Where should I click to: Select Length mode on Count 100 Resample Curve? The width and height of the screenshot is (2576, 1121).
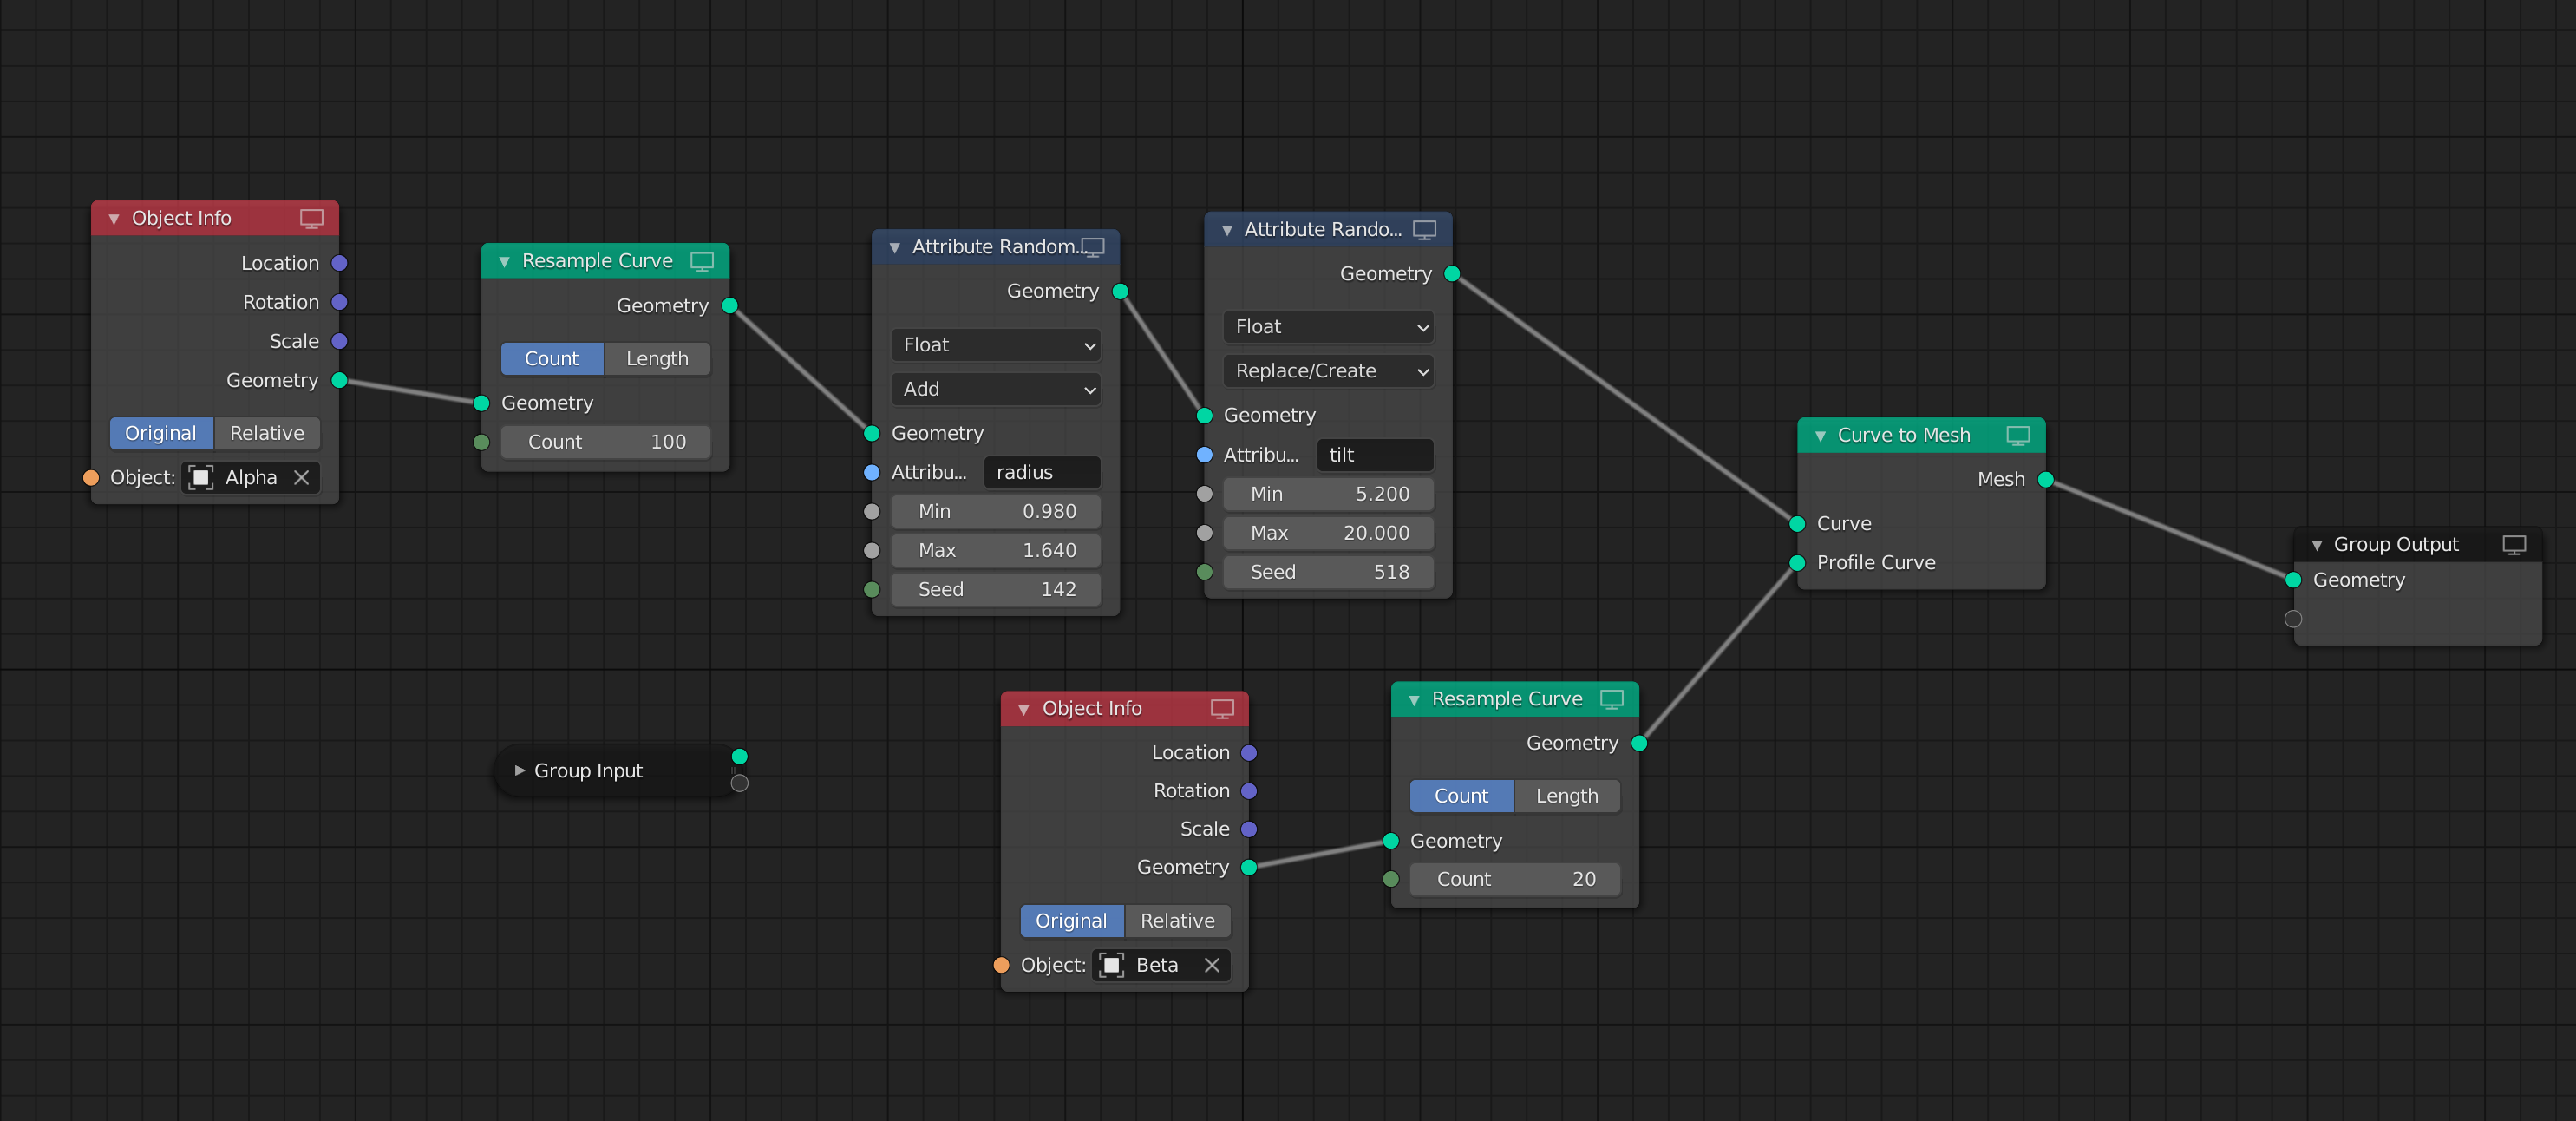657,359
